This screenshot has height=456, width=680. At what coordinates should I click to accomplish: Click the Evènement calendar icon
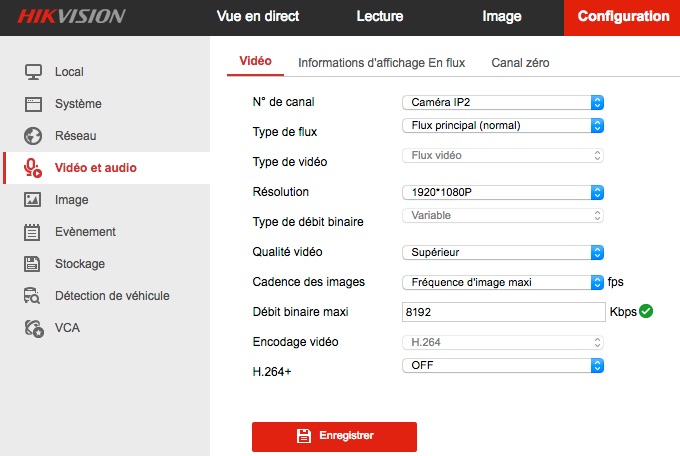point(33,232)
